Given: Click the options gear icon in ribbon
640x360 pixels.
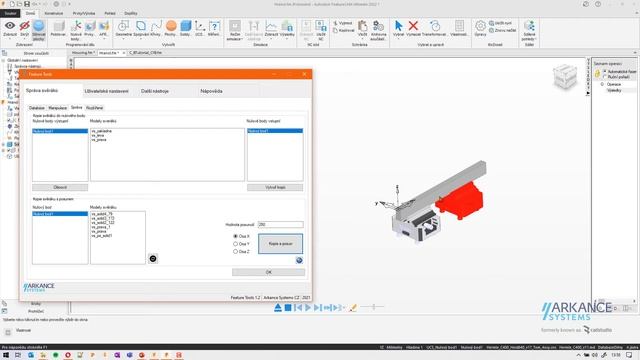Looking at the screenshot, I should pos(480,26).
